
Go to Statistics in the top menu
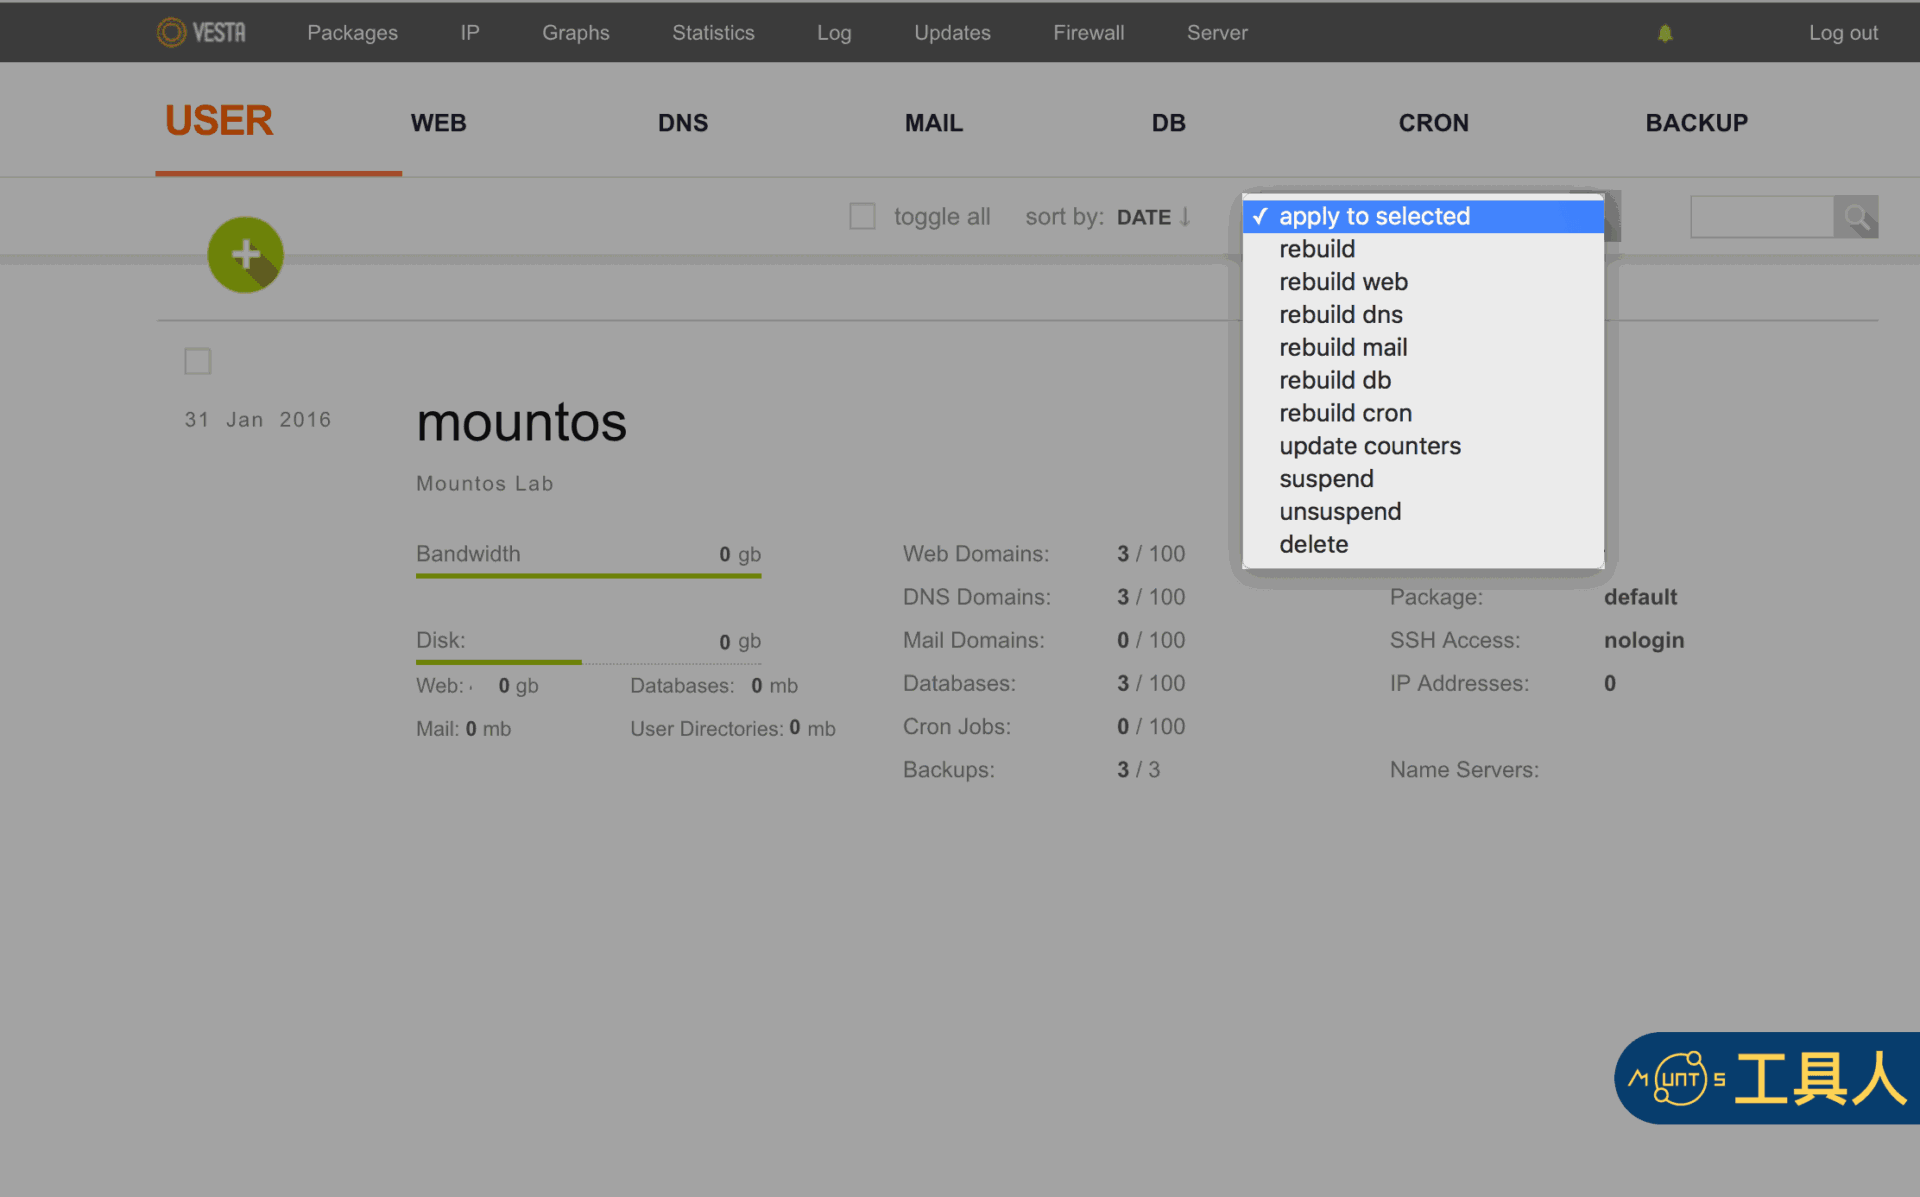coord(713,33)
